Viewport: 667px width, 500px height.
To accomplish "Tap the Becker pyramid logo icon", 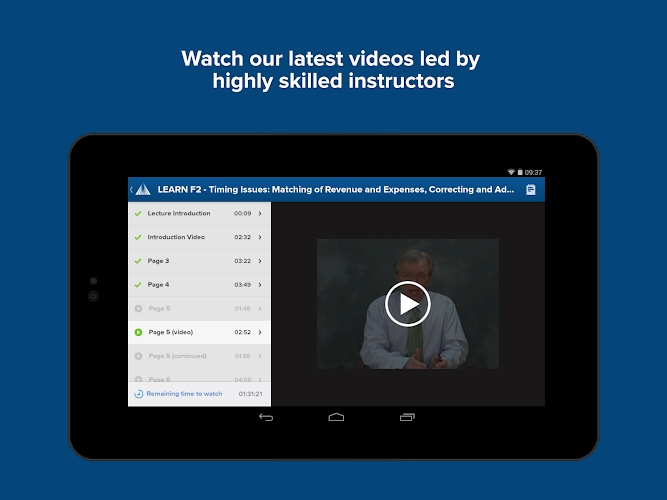I will pyautogui.click(x=143, y=189).
